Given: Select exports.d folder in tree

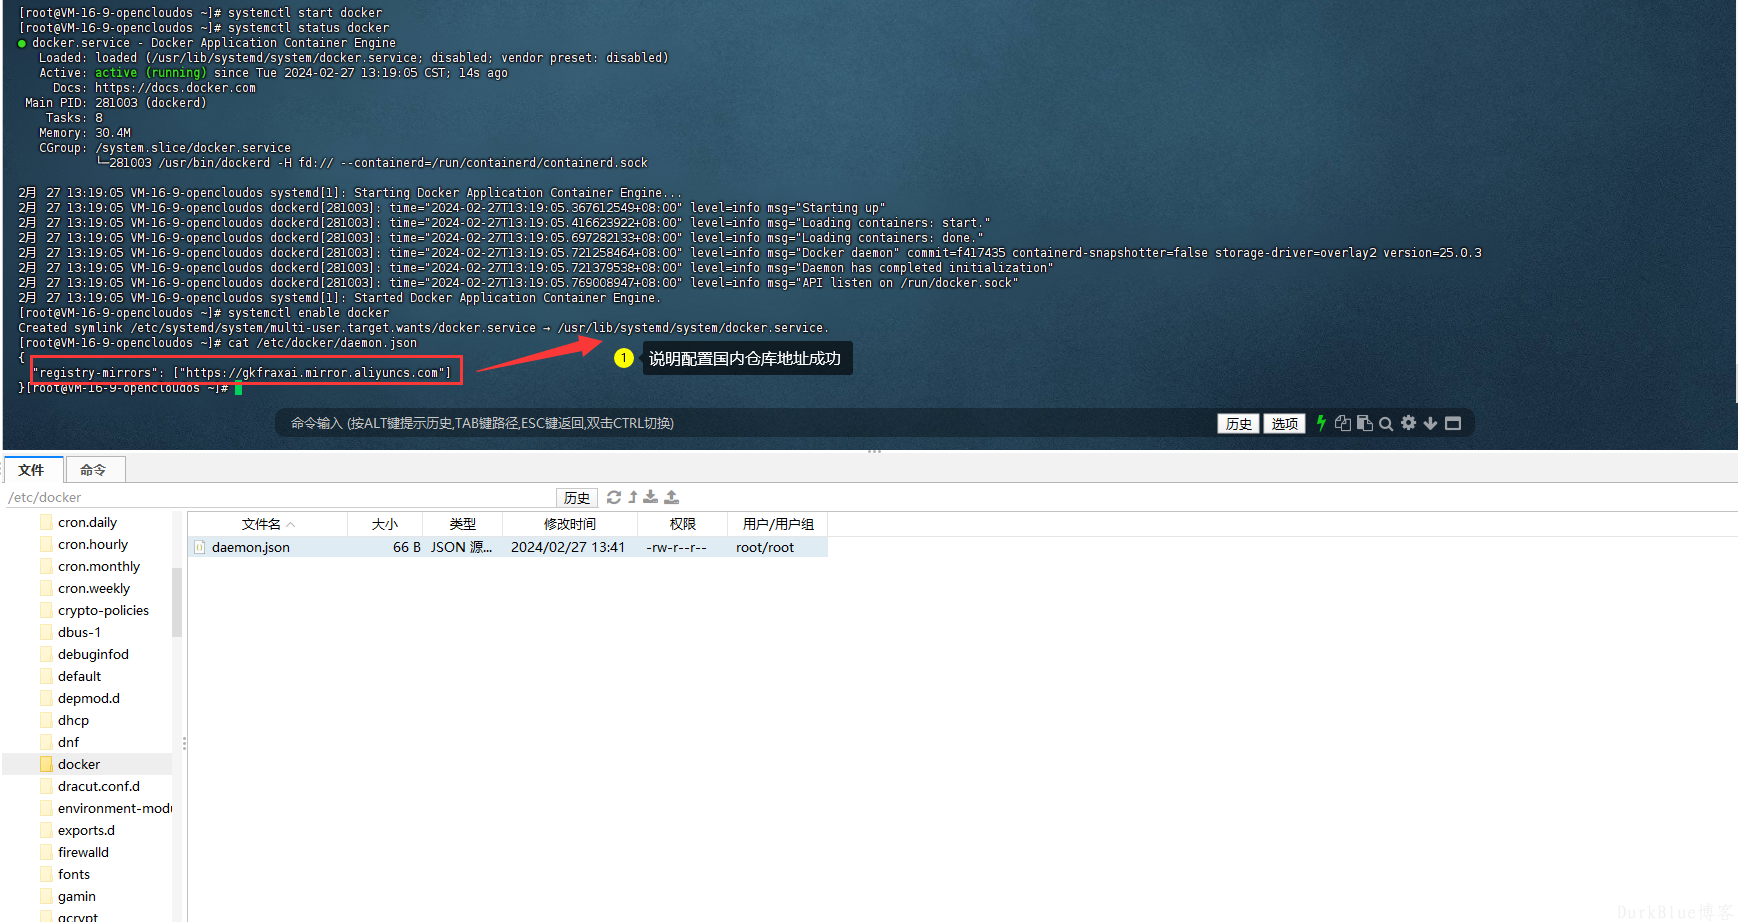Looking at the screenshot, I should pos(86,830).
